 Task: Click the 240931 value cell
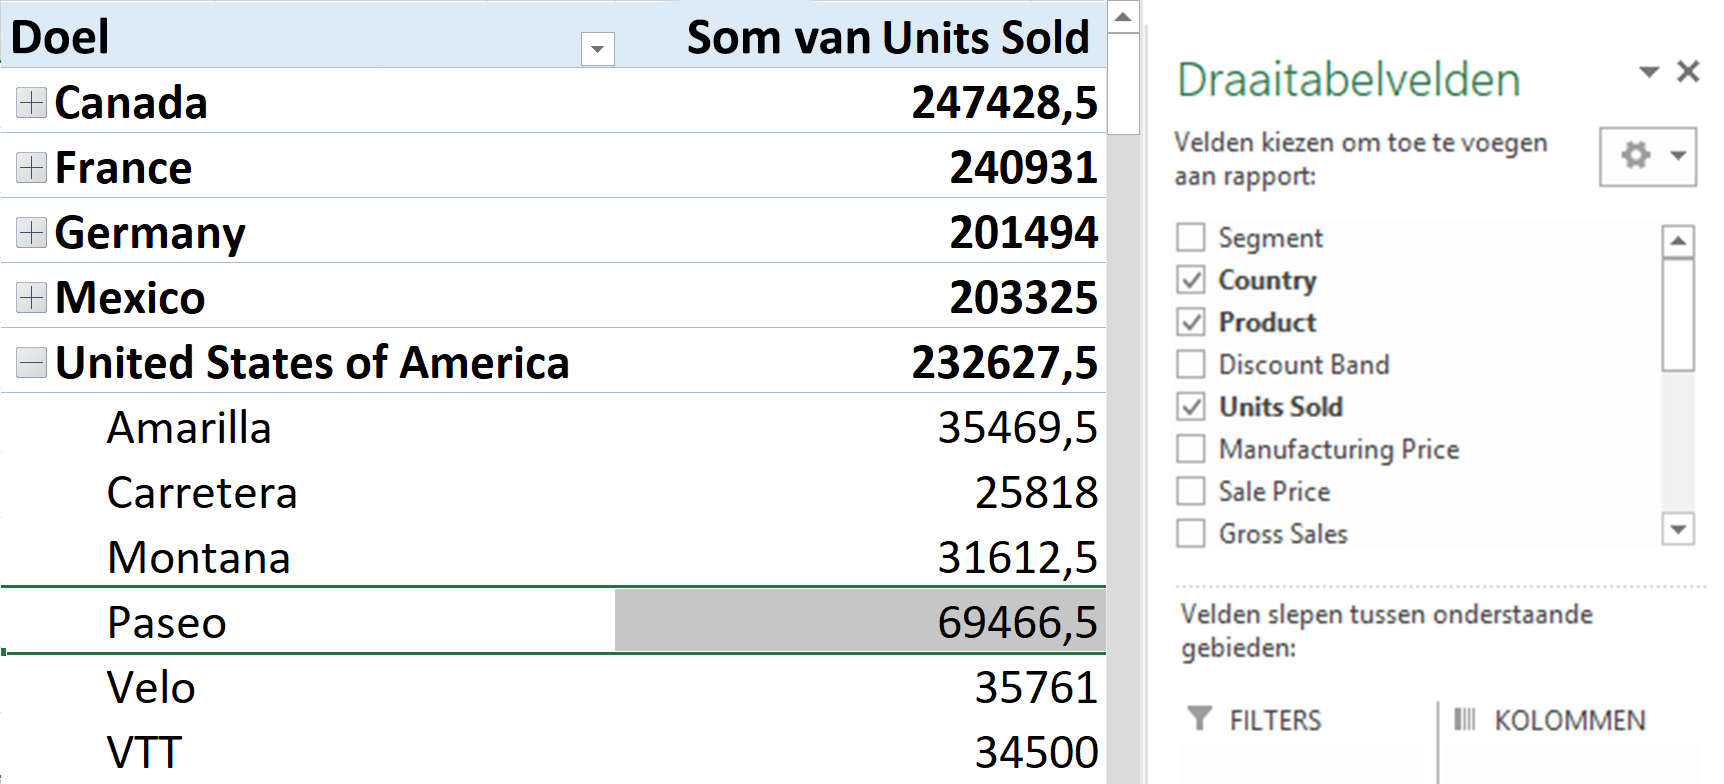[x=861, y=167]
